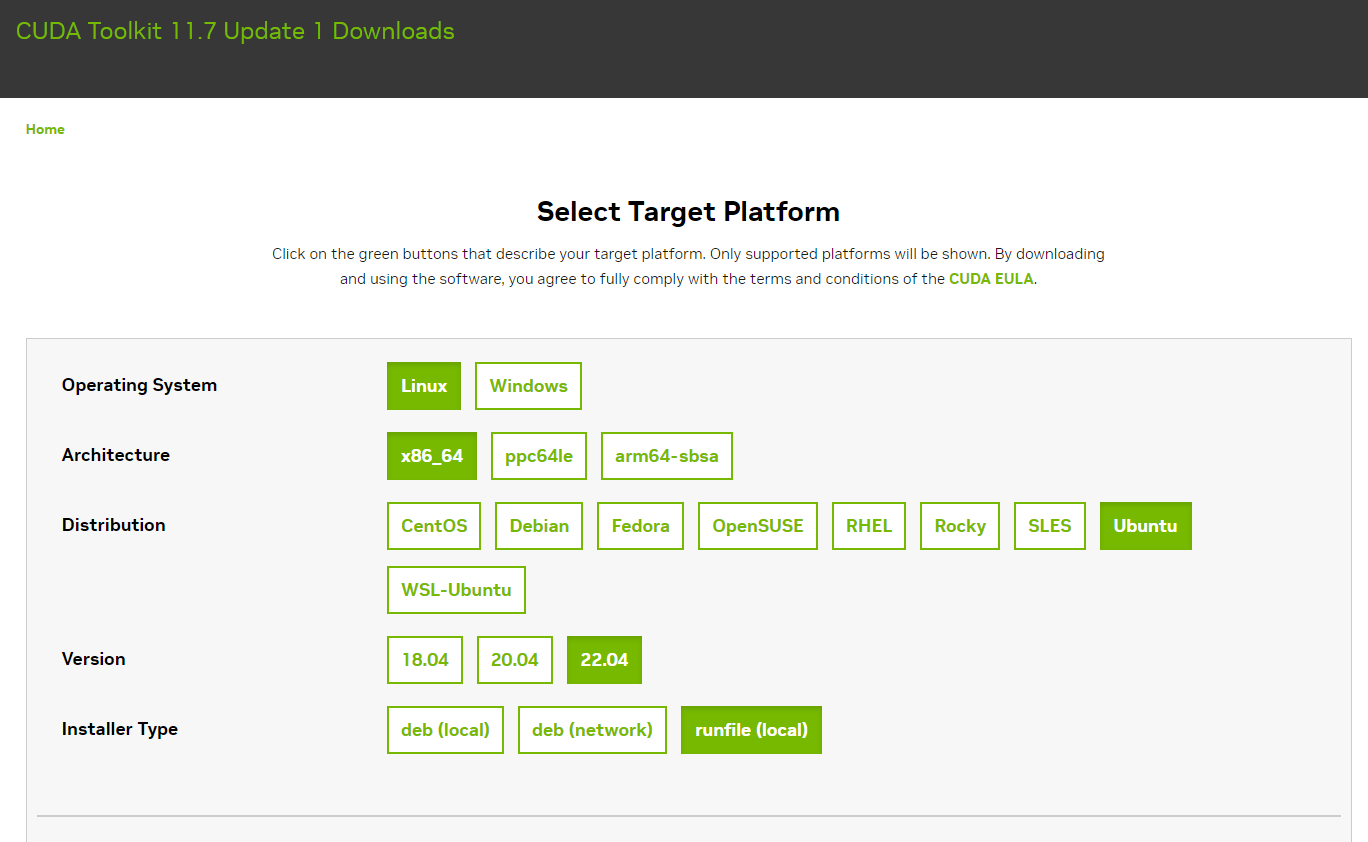Choose the ppc64le architecture
1368x842 pixels.
(539, 456)
